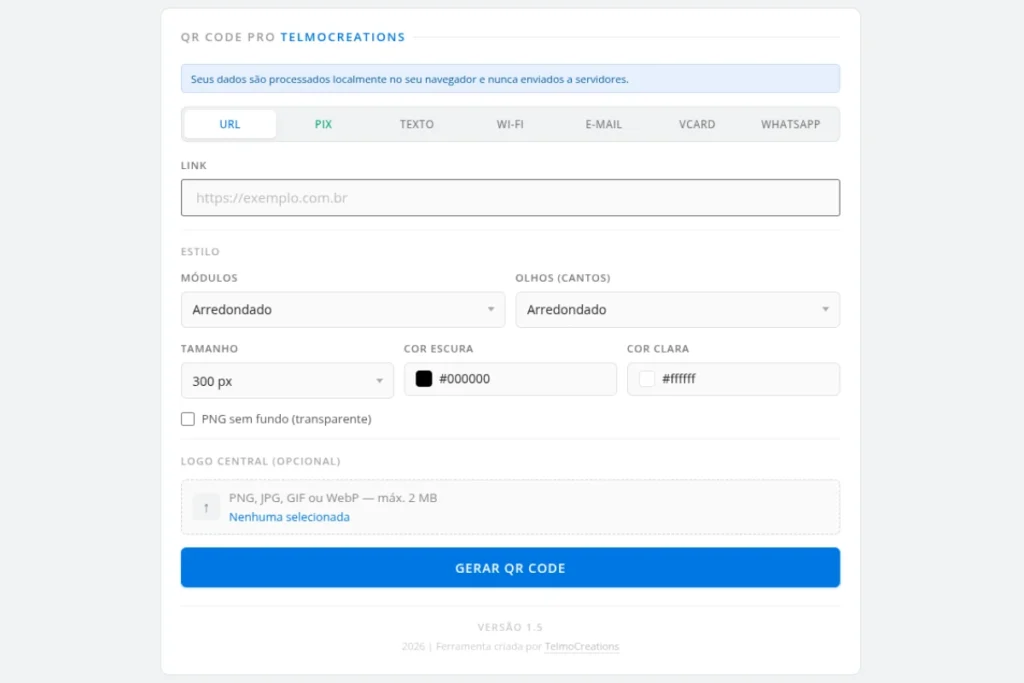The height and width of the screenshot is (683, 1024).
Task: Switch to the URL tab
Action: (230, 124)
